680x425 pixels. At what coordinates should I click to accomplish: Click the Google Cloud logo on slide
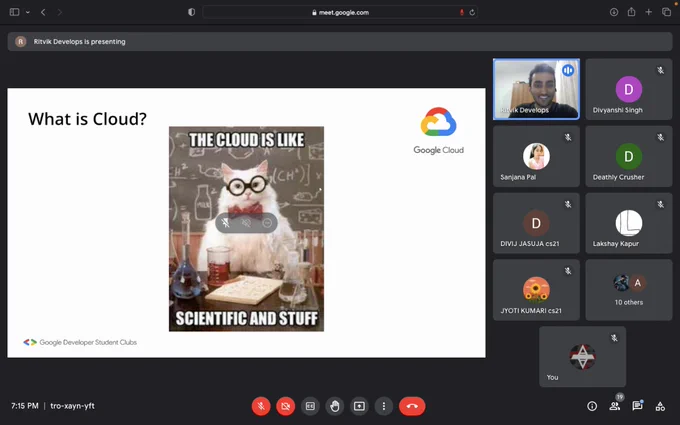(x=438, y=131)
